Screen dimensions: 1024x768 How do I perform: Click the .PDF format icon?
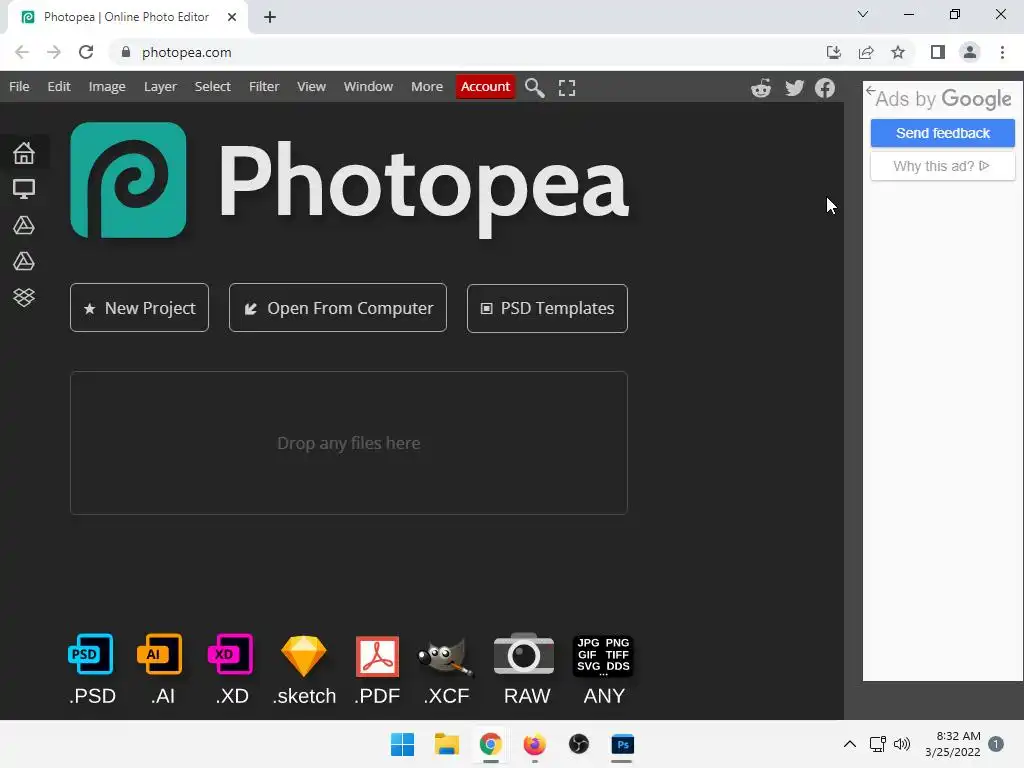(377, 656)
